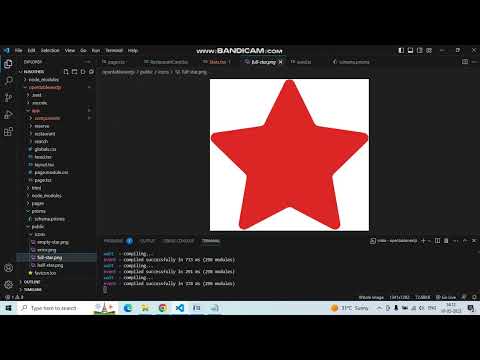Open empty-star.png in file tree
This screenshot has width=480, height=360.
(x=53, y=242)
